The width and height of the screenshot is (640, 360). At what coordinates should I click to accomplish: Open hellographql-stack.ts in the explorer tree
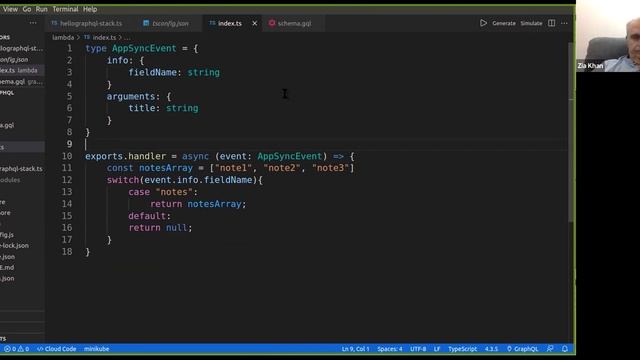[22, 169]
